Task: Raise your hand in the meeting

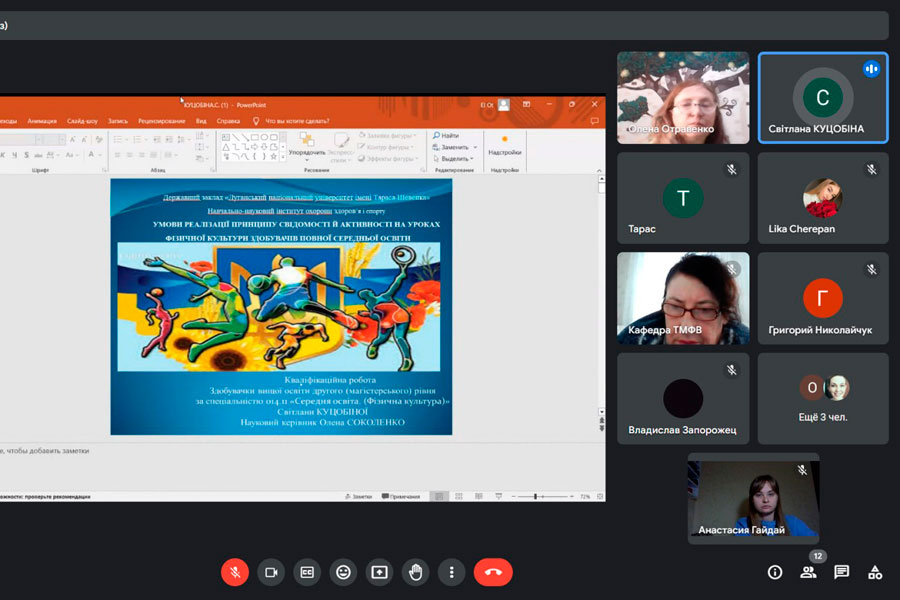Action: (415, 572)
